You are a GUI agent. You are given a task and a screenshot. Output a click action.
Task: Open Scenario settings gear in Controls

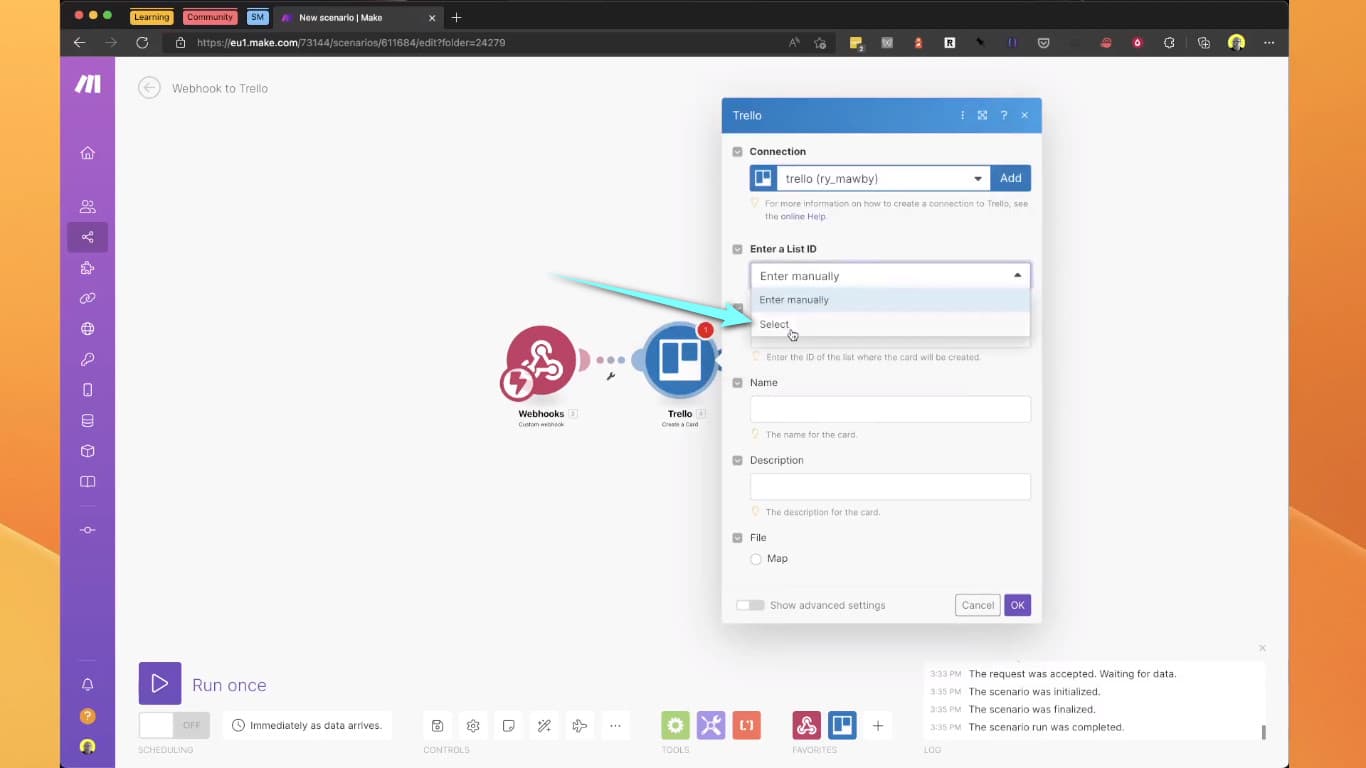point(473,725)
